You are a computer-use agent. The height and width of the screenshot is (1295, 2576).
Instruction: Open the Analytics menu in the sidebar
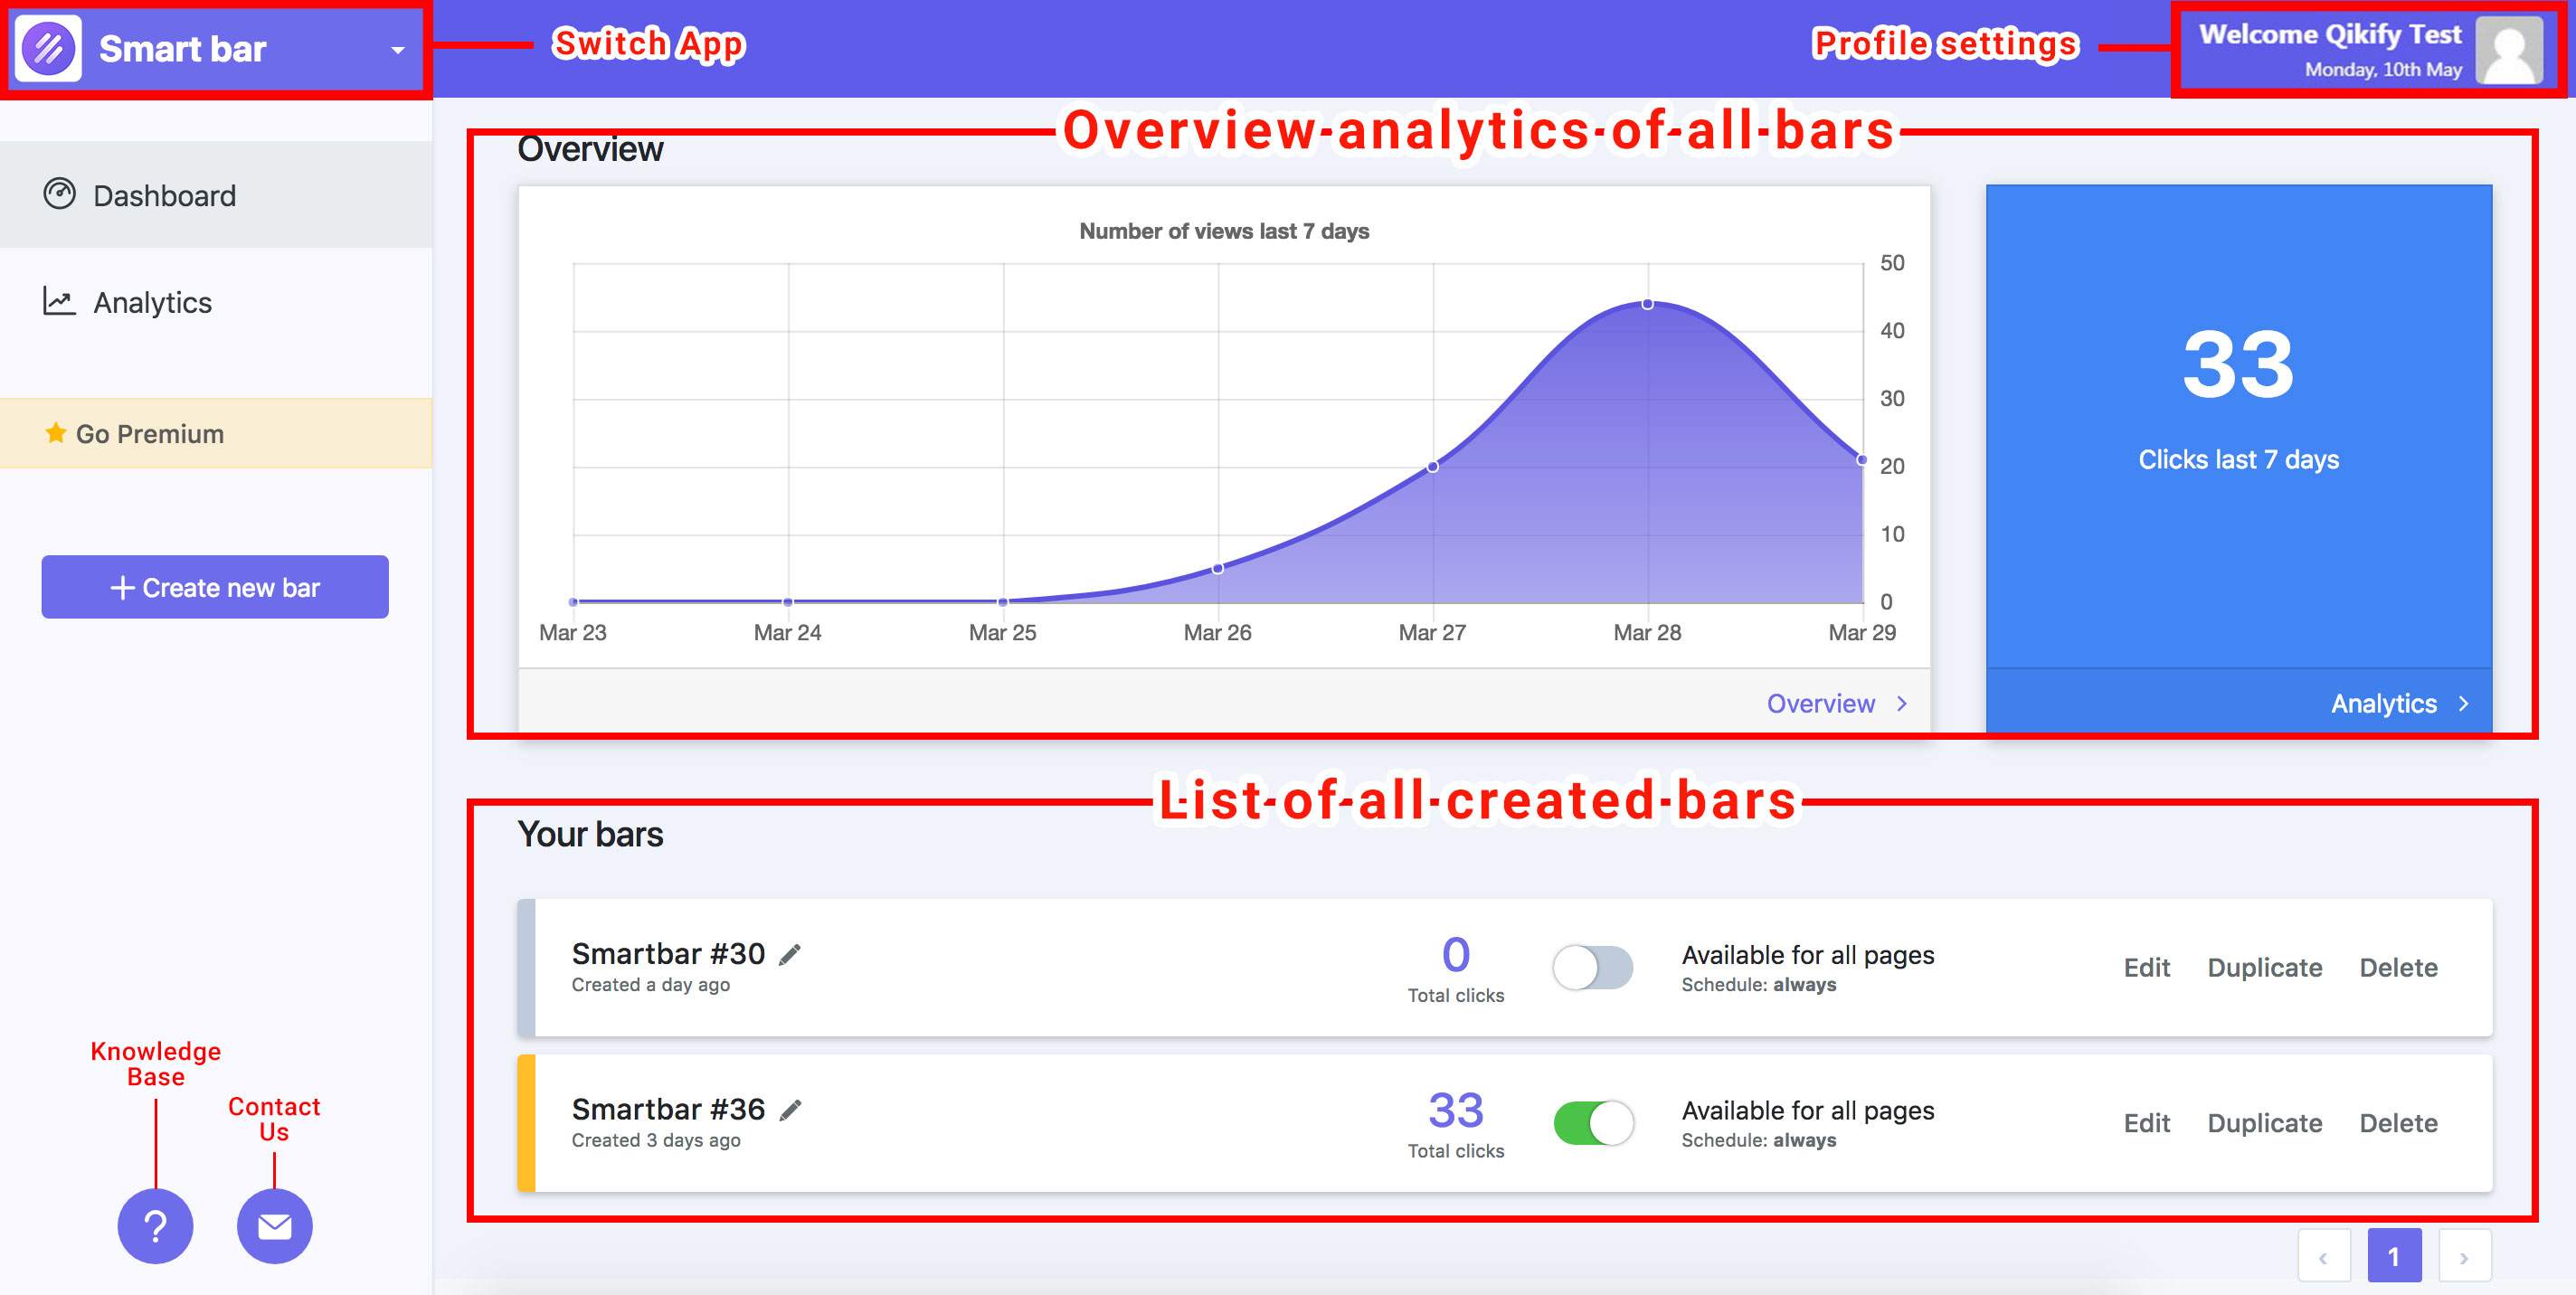152,302
